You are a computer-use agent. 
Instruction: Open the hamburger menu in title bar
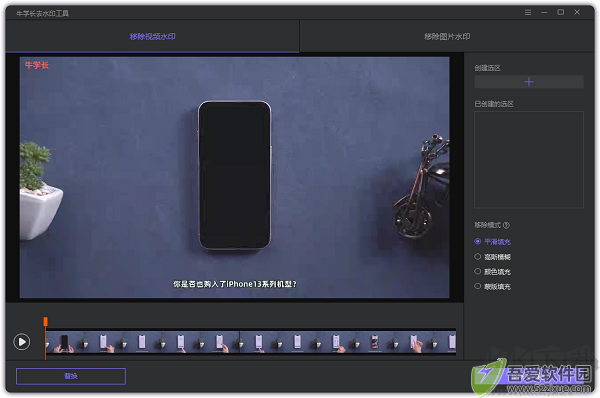tap(528, 13)
